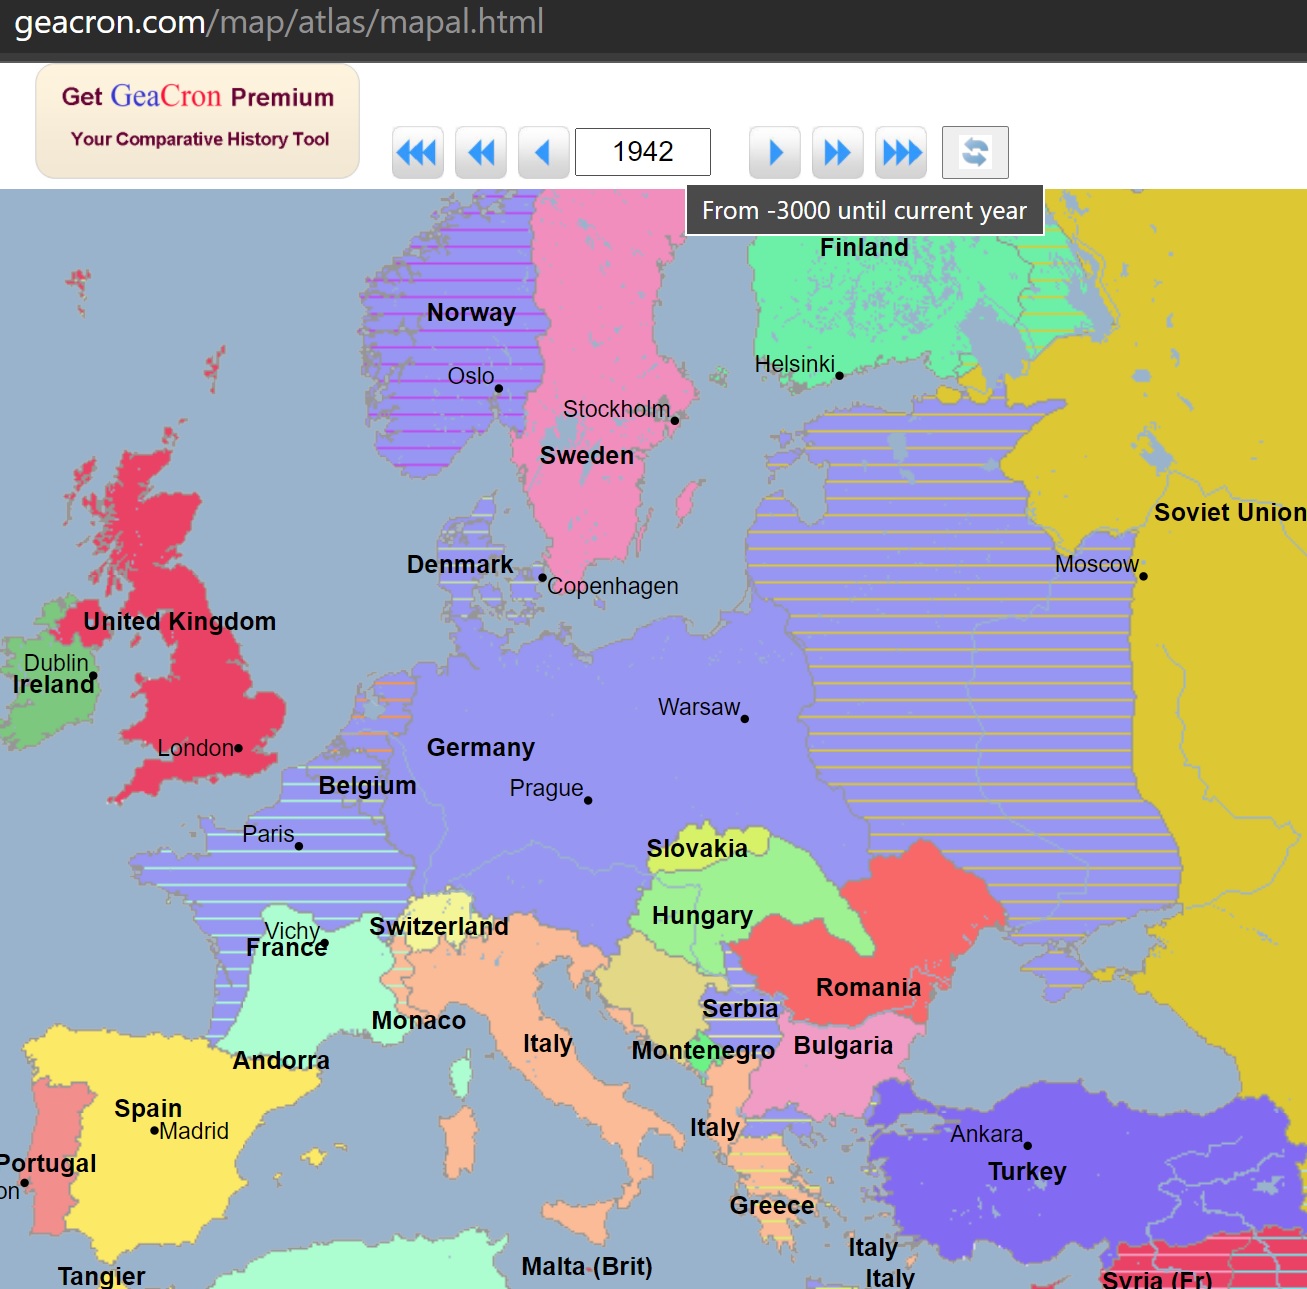Select the Germany label on the map
This screenshot has height=1289, width=1307.
(x=481, y=747)
